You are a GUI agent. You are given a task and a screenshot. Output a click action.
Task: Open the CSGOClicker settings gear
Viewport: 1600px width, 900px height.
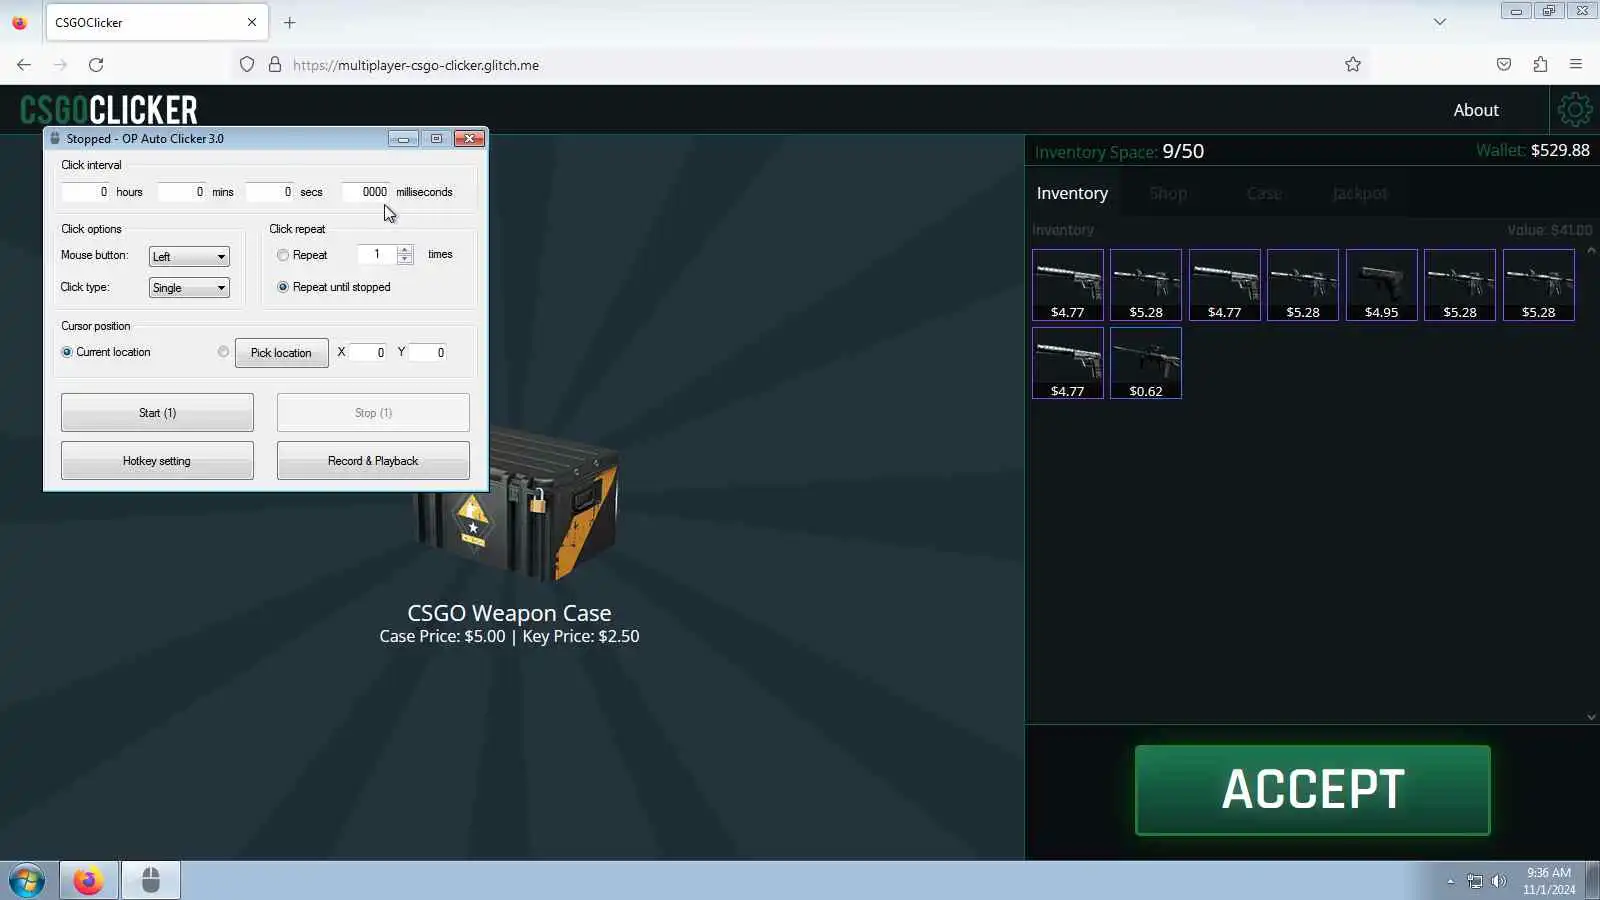tap(1574, 110)
